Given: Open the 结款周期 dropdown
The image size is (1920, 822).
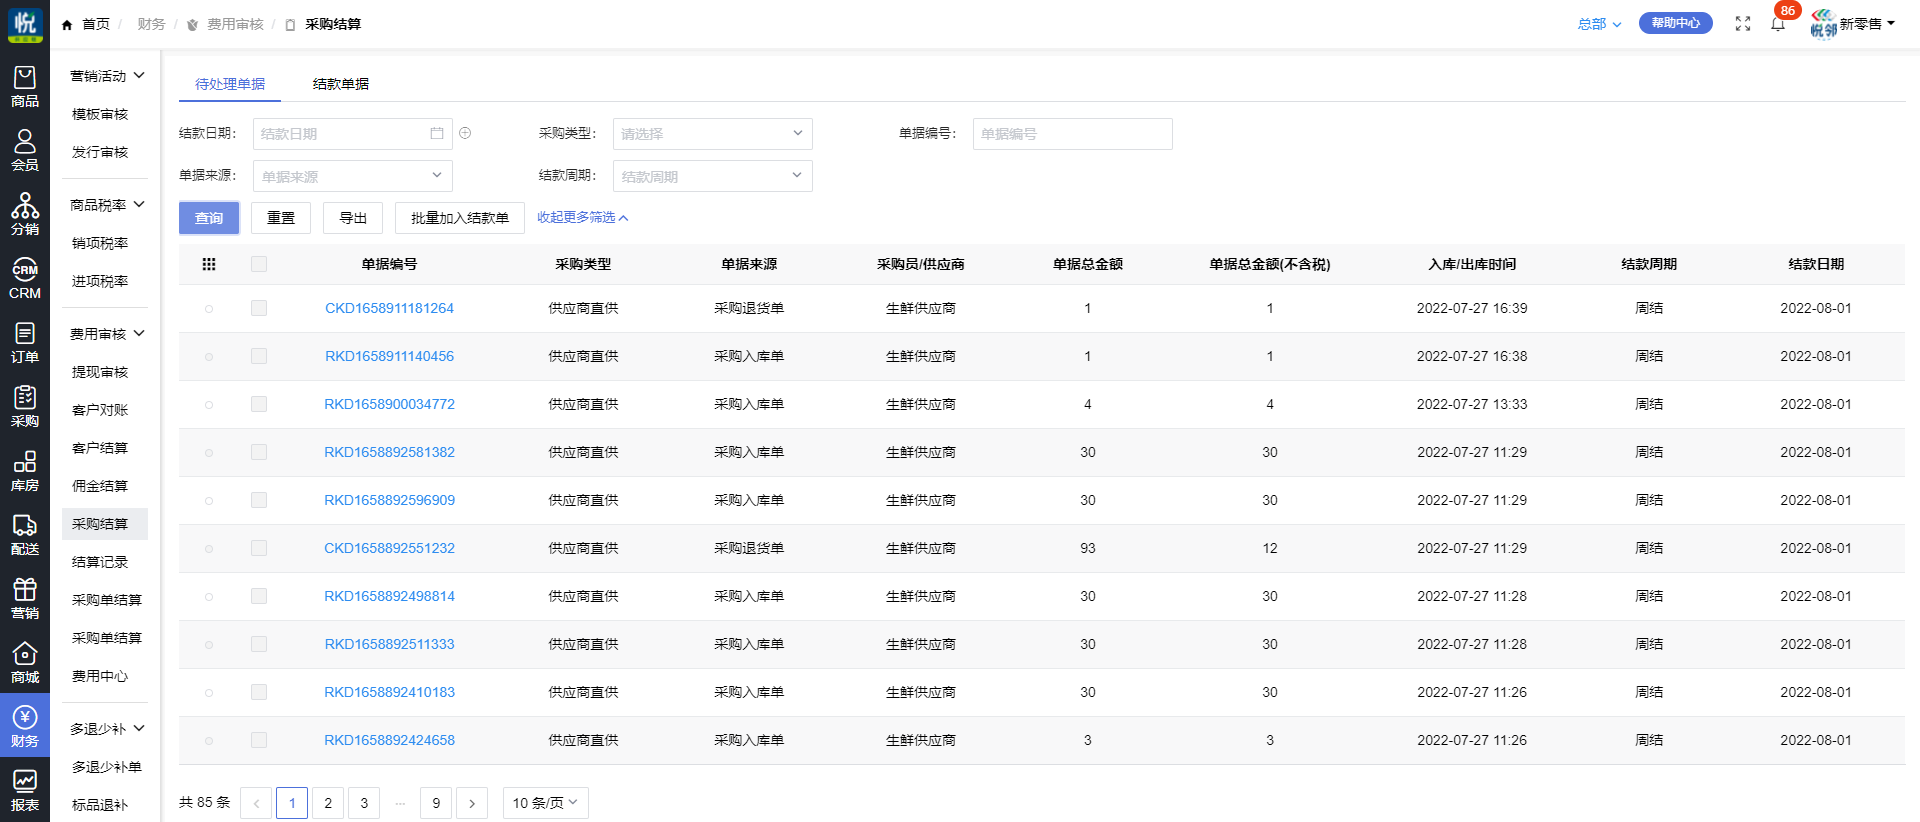Looking at the screenshot, I should [x=712, y=176].
